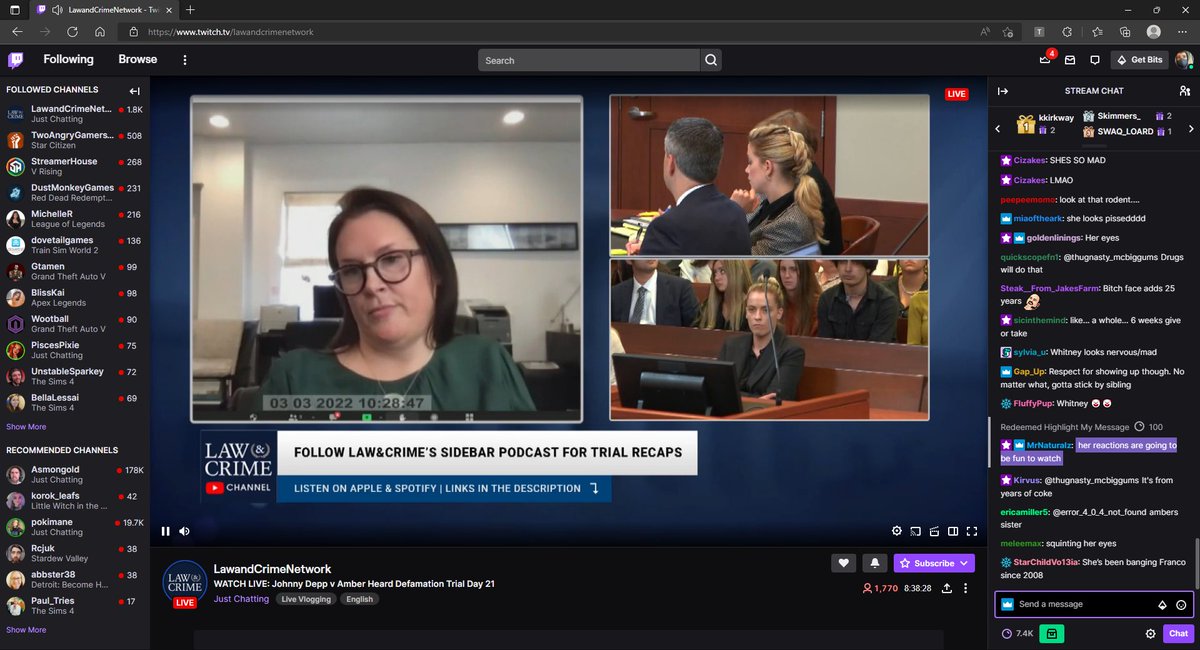Open channel points balance 7.4K

1018,633
